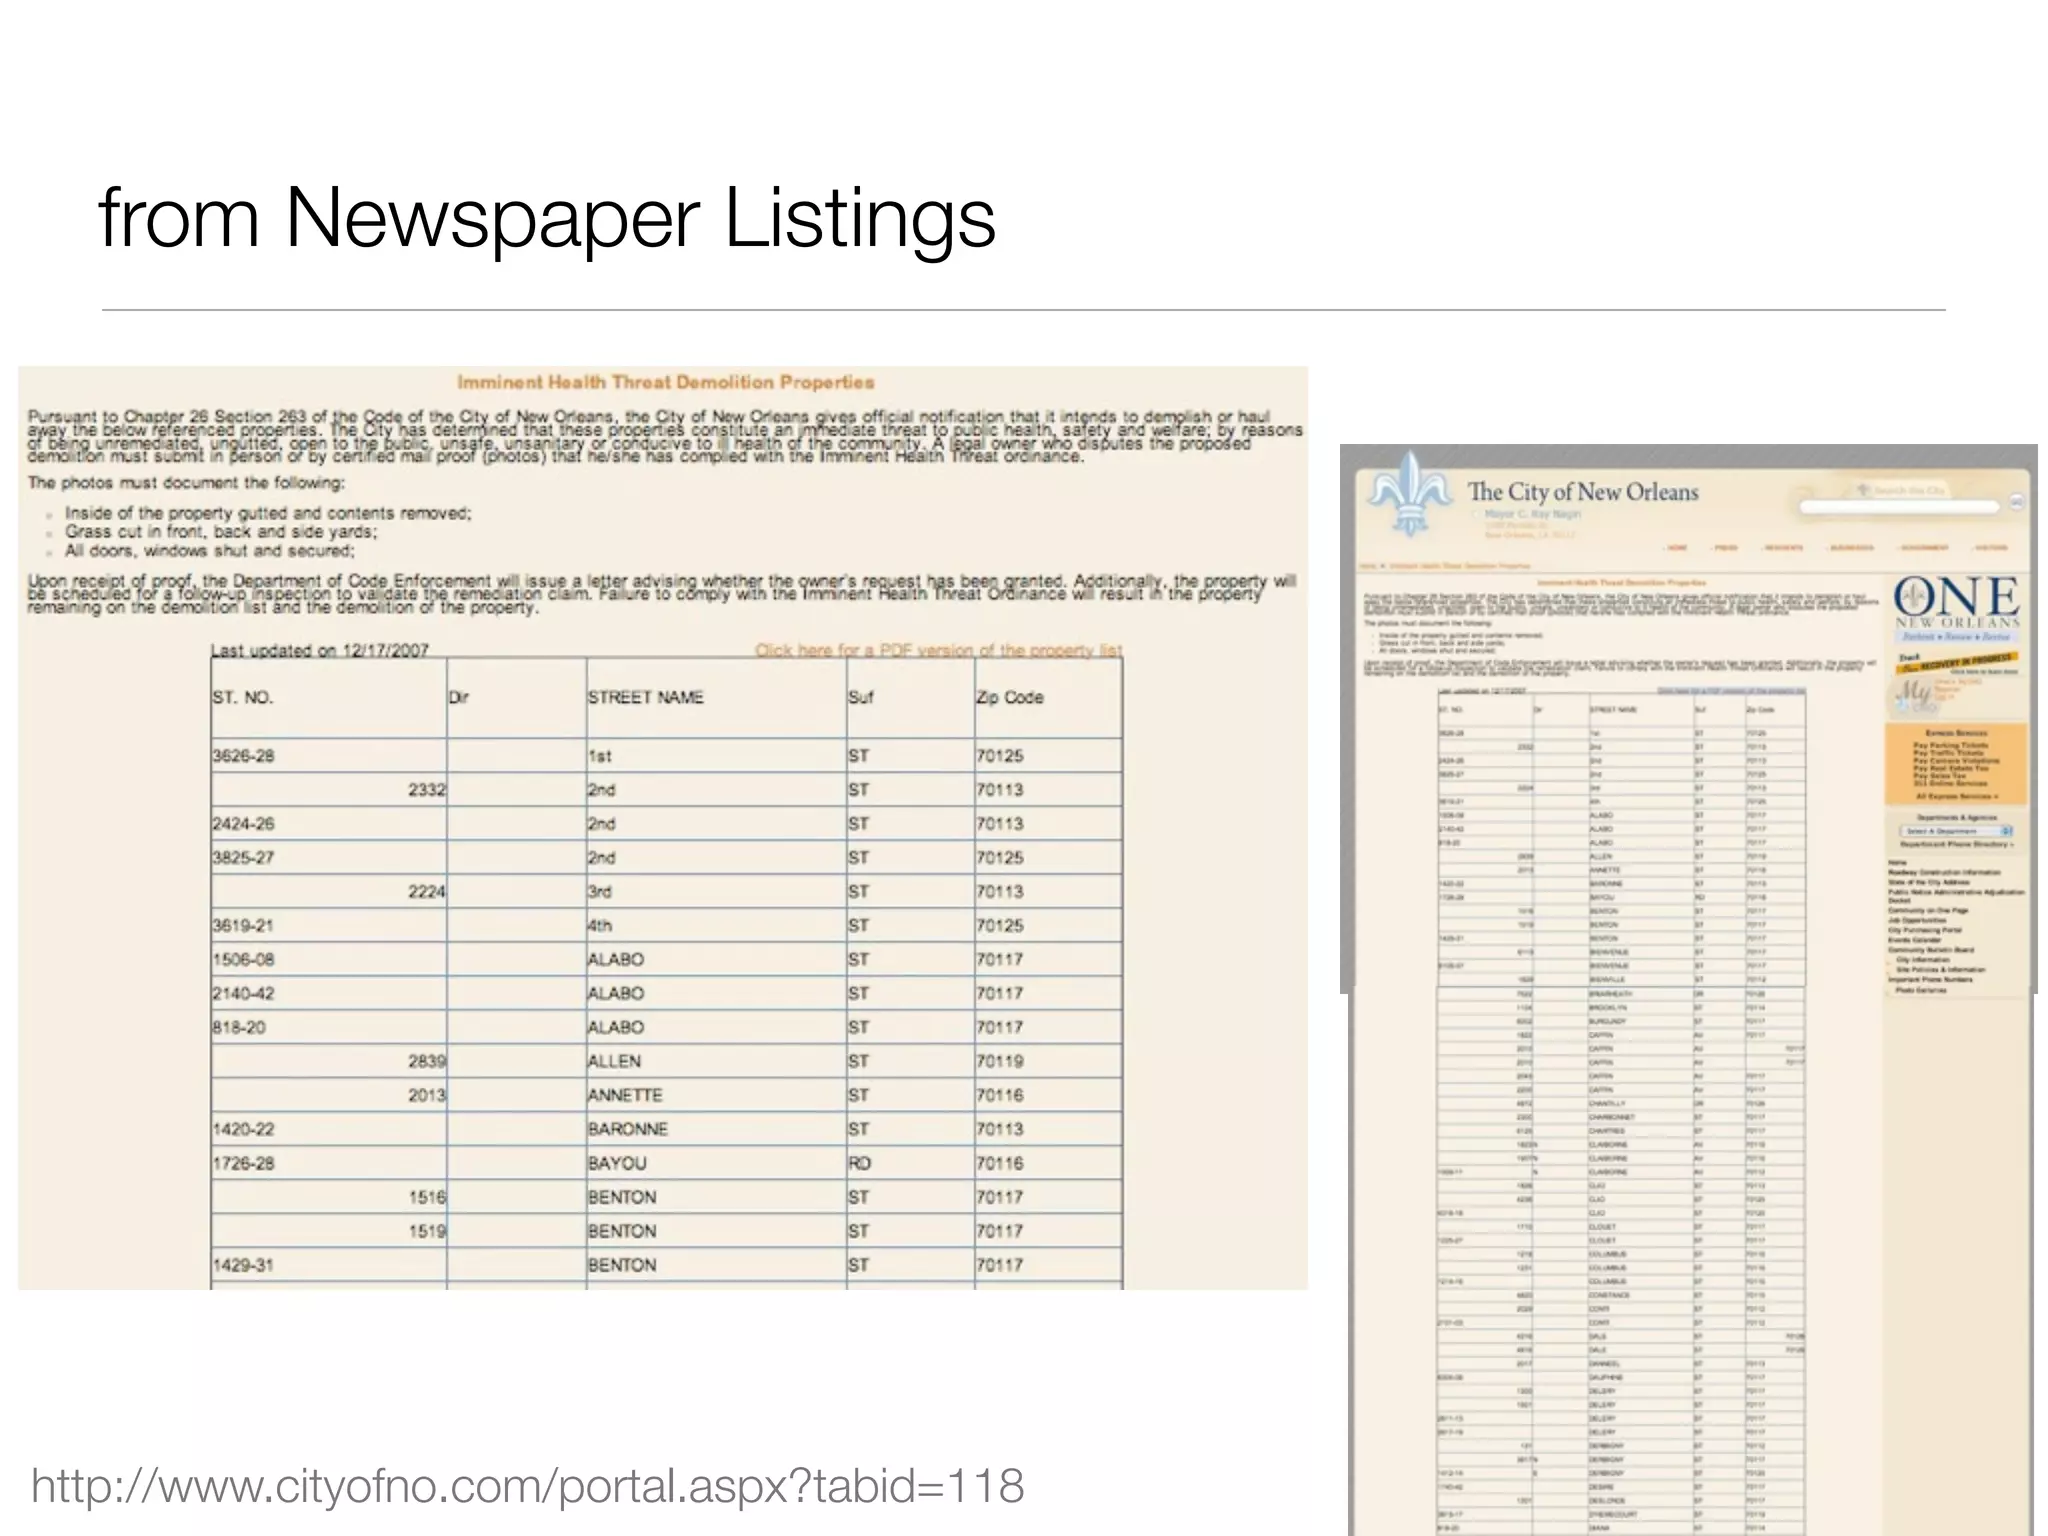The width and height of the screenshot is (2048, 1536).
Task: Click 'BAYOU' street name in enlarged table
Action: [617, 1164]
